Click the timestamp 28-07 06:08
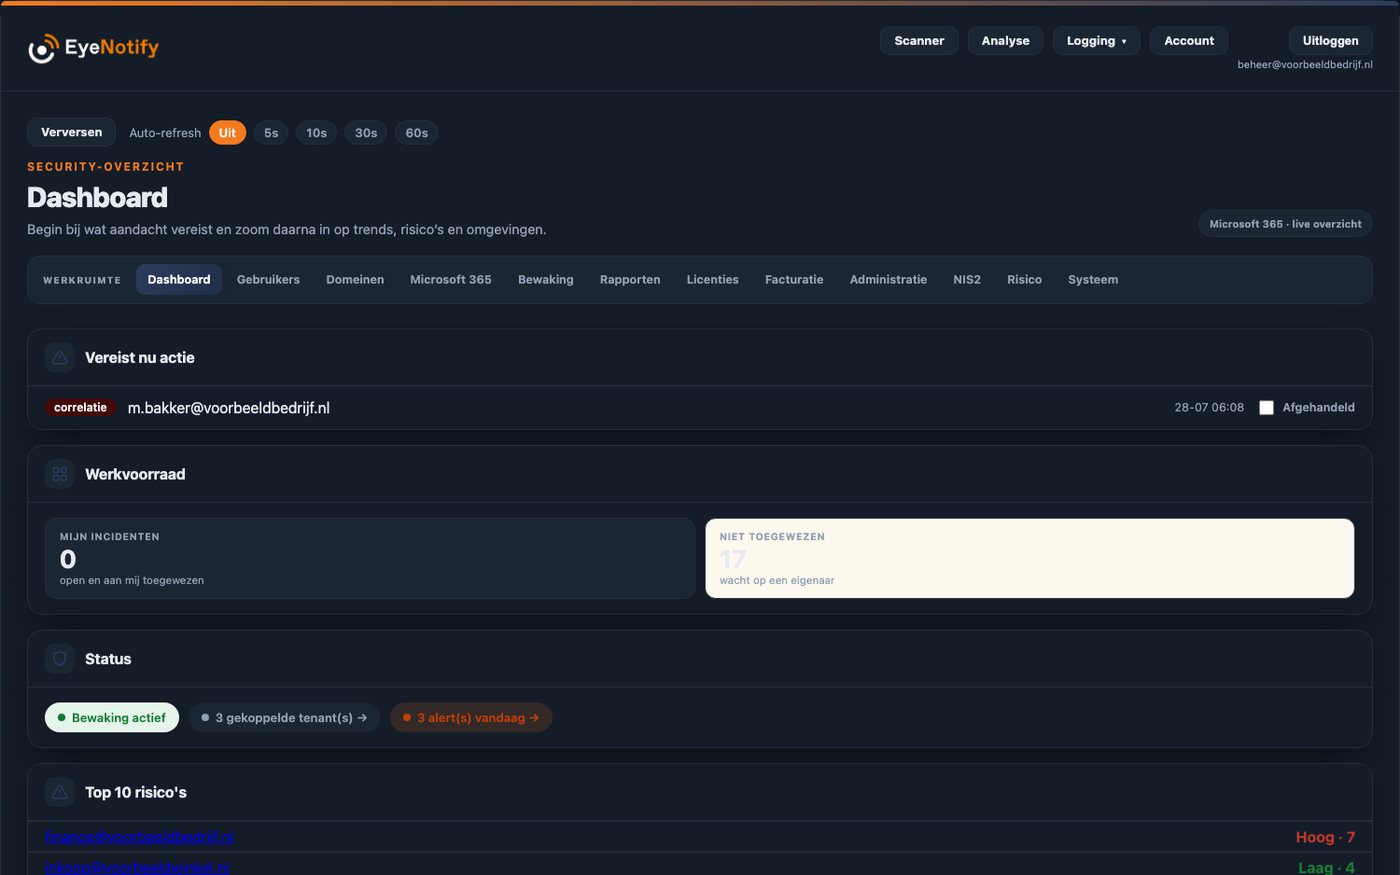 (1209, 408)
